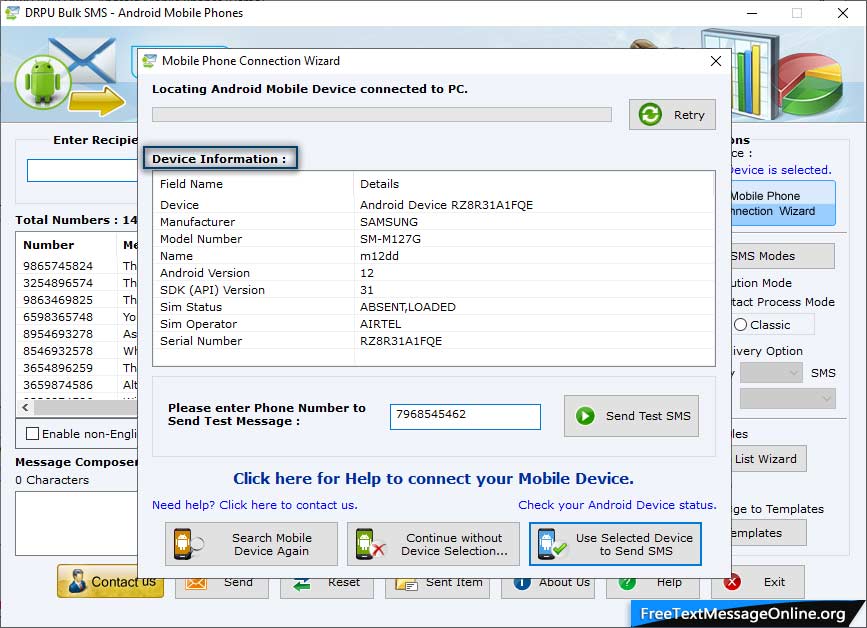This screenshot has width=867, height=628.
Task: Select number 3254896574 in the list
Action: [58, 283]
